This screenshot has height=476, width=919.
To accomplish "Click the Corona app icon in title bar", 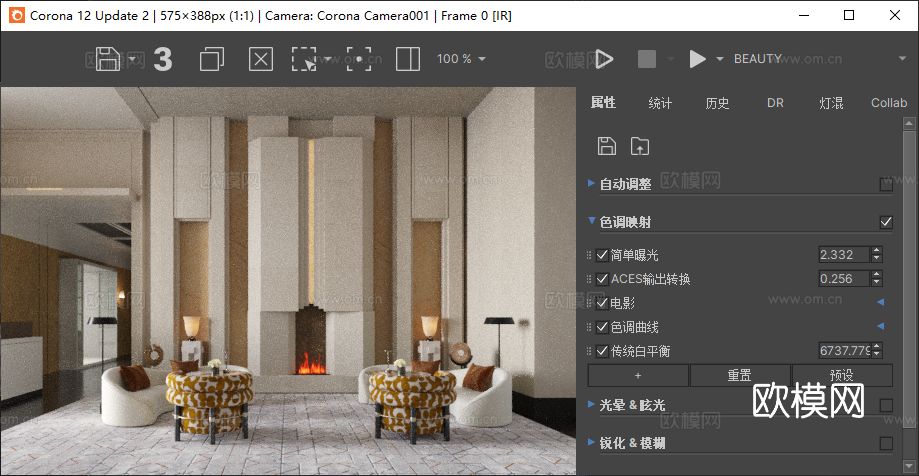I will point(16,16).
